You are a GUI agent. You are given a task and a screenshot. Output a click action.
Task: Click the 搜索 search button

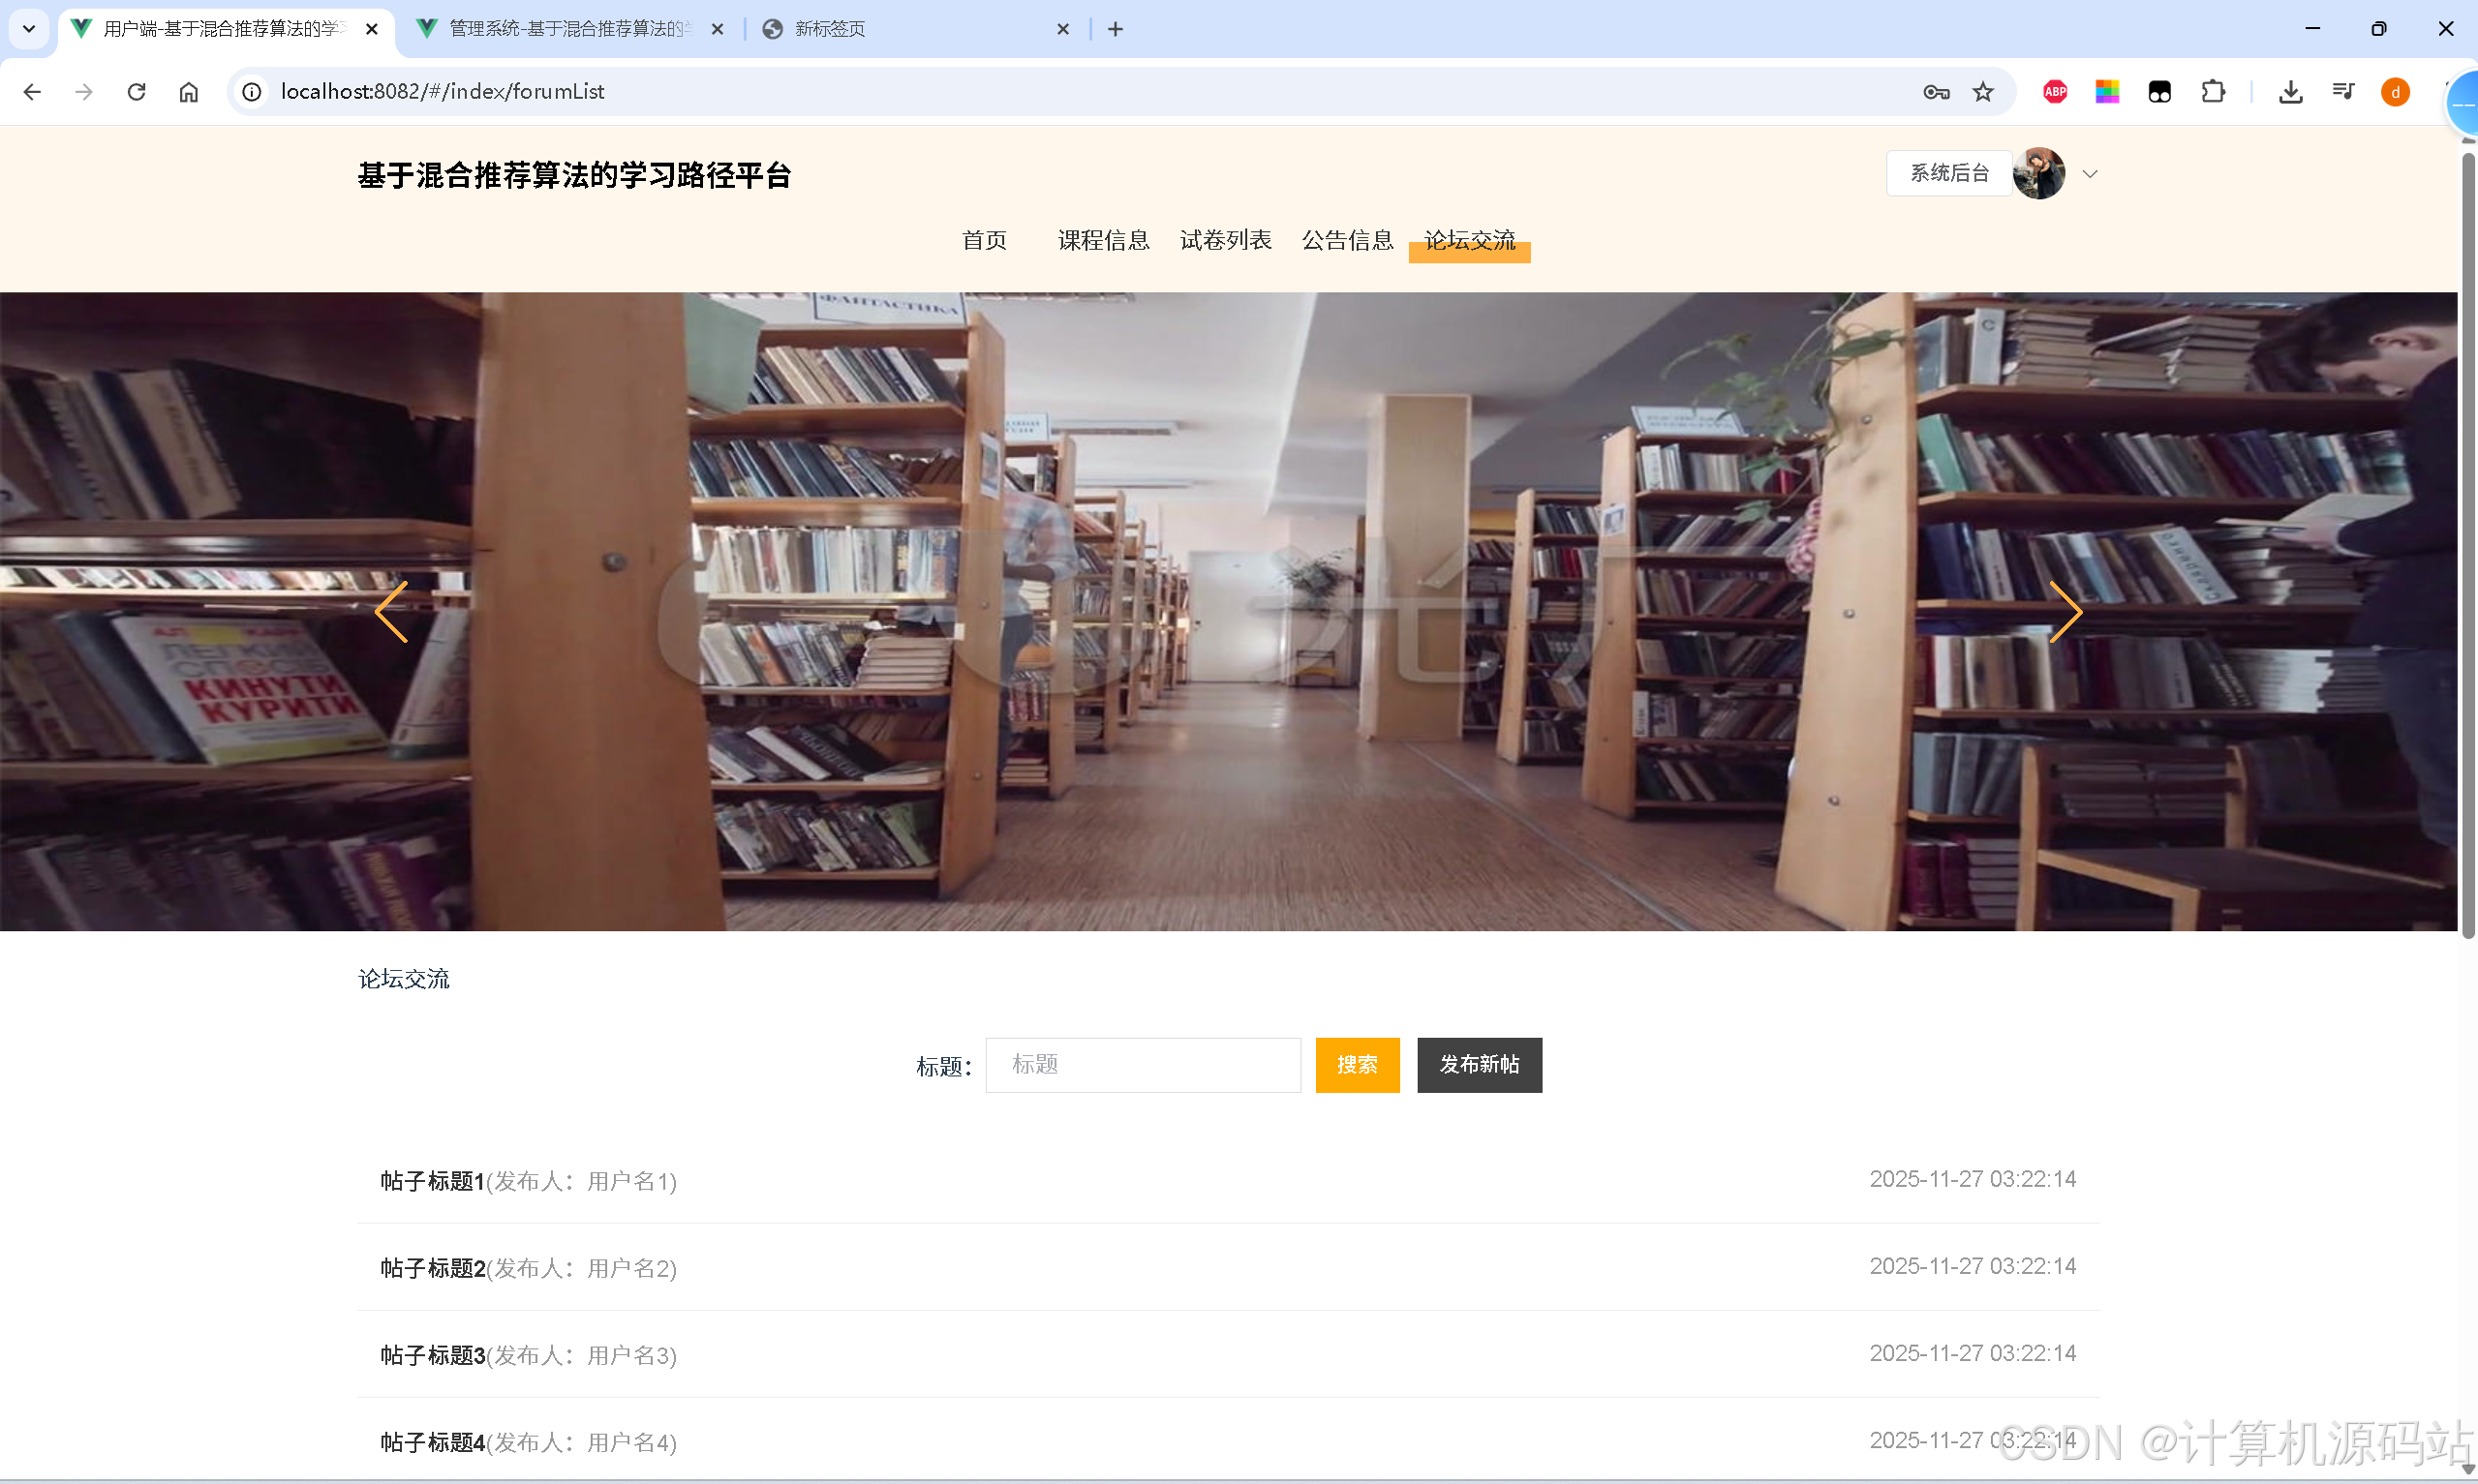pyautogui.click(x=1357, y=1064)
